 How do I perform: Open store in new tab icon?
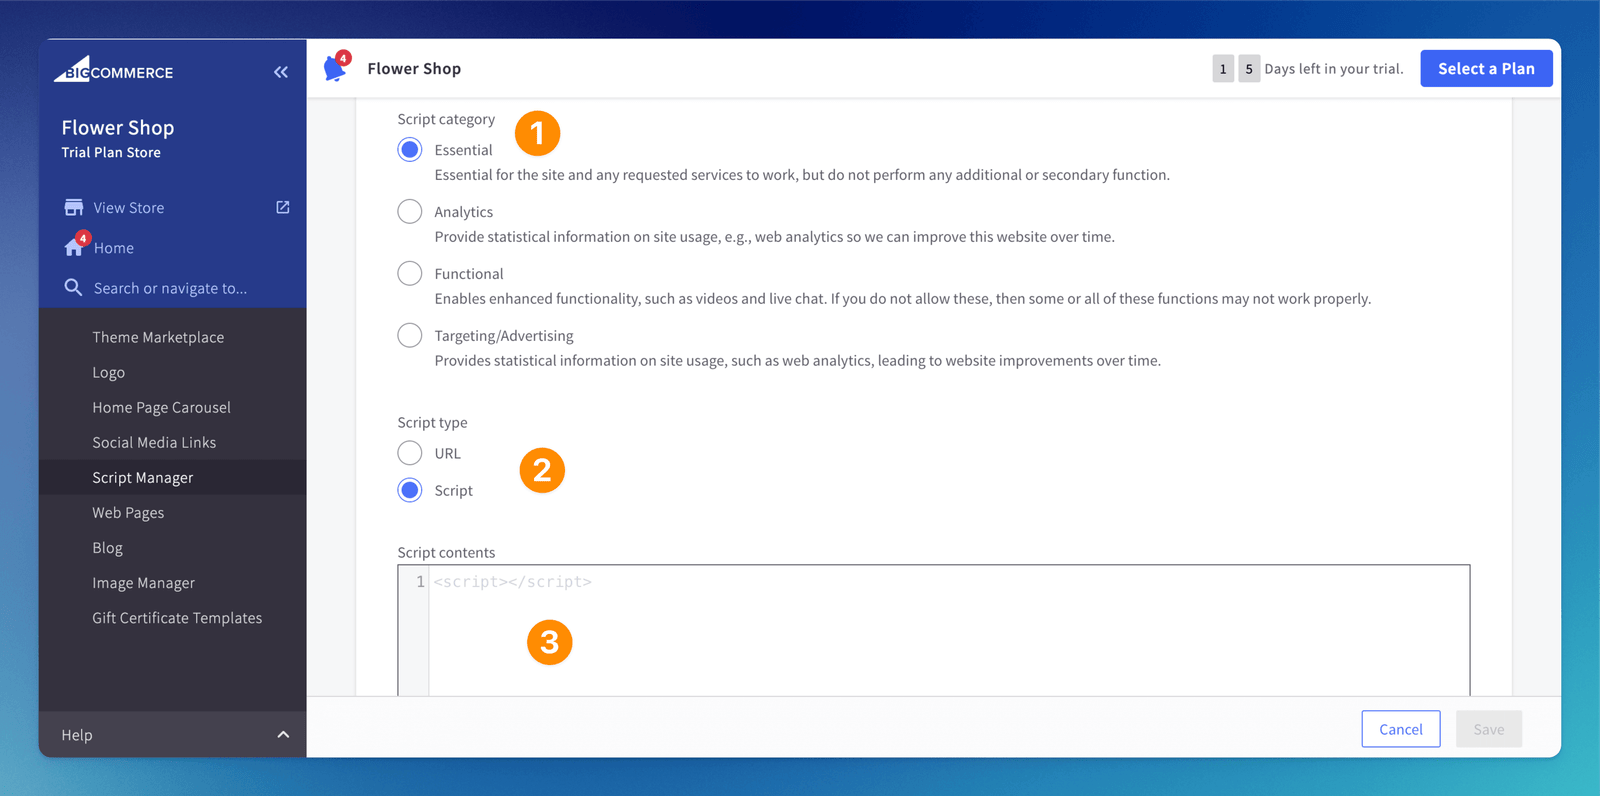pos(283,207)
